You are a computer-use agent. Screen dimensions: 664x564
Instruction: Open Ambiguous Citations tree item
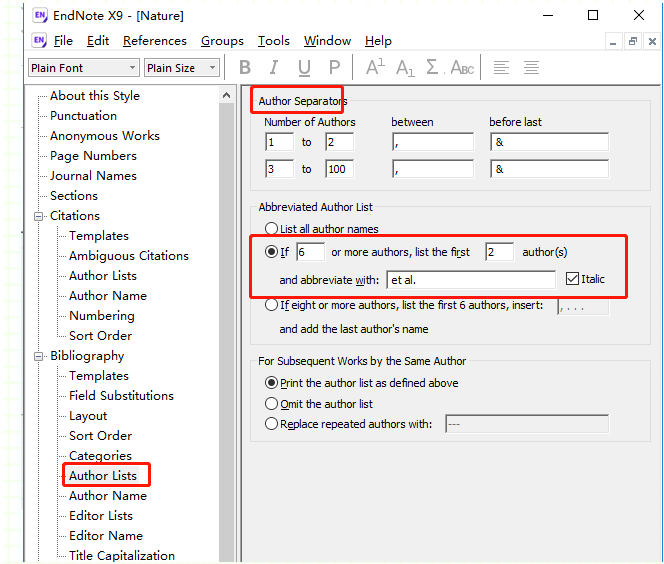tap(129, 255)
